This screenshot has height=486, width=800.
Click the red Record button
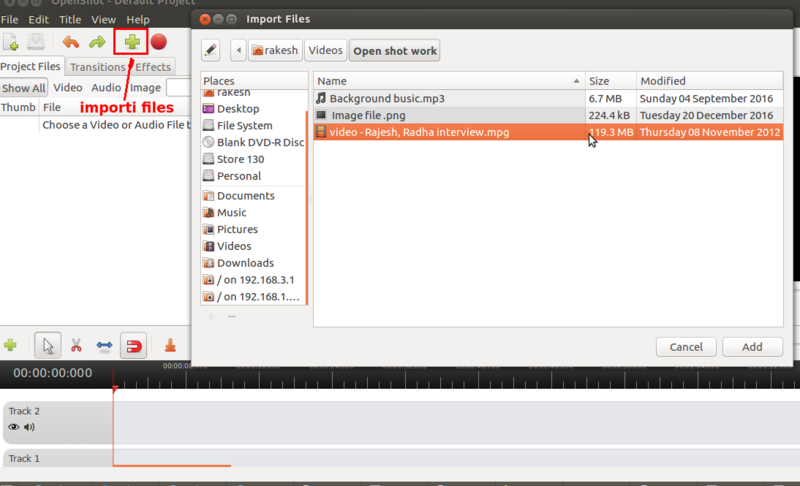tap(159, 42)
